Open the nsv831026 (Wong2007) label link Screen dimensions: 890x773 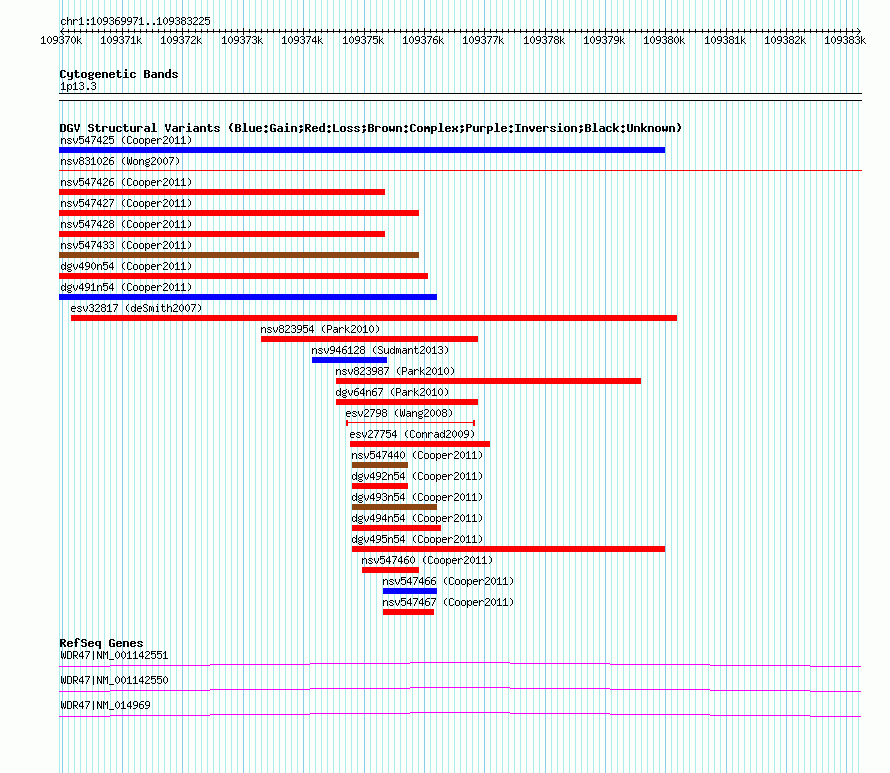(x=120, y=161)
